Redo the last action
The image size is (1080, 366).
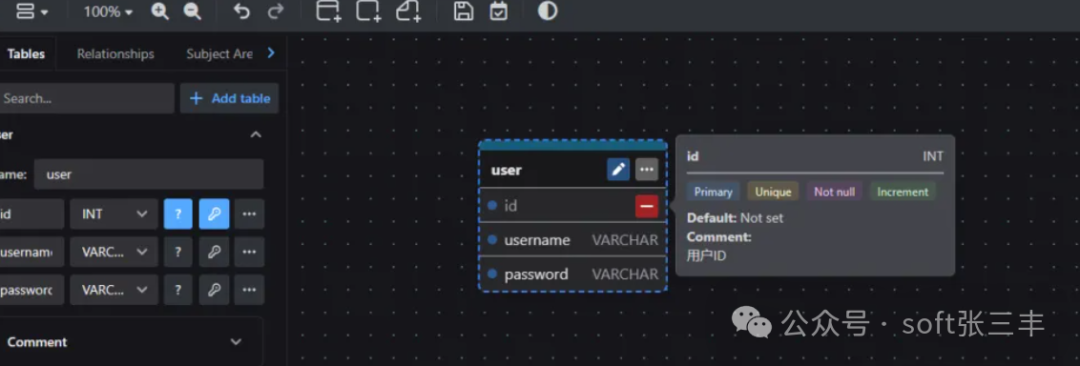point(276,12)
